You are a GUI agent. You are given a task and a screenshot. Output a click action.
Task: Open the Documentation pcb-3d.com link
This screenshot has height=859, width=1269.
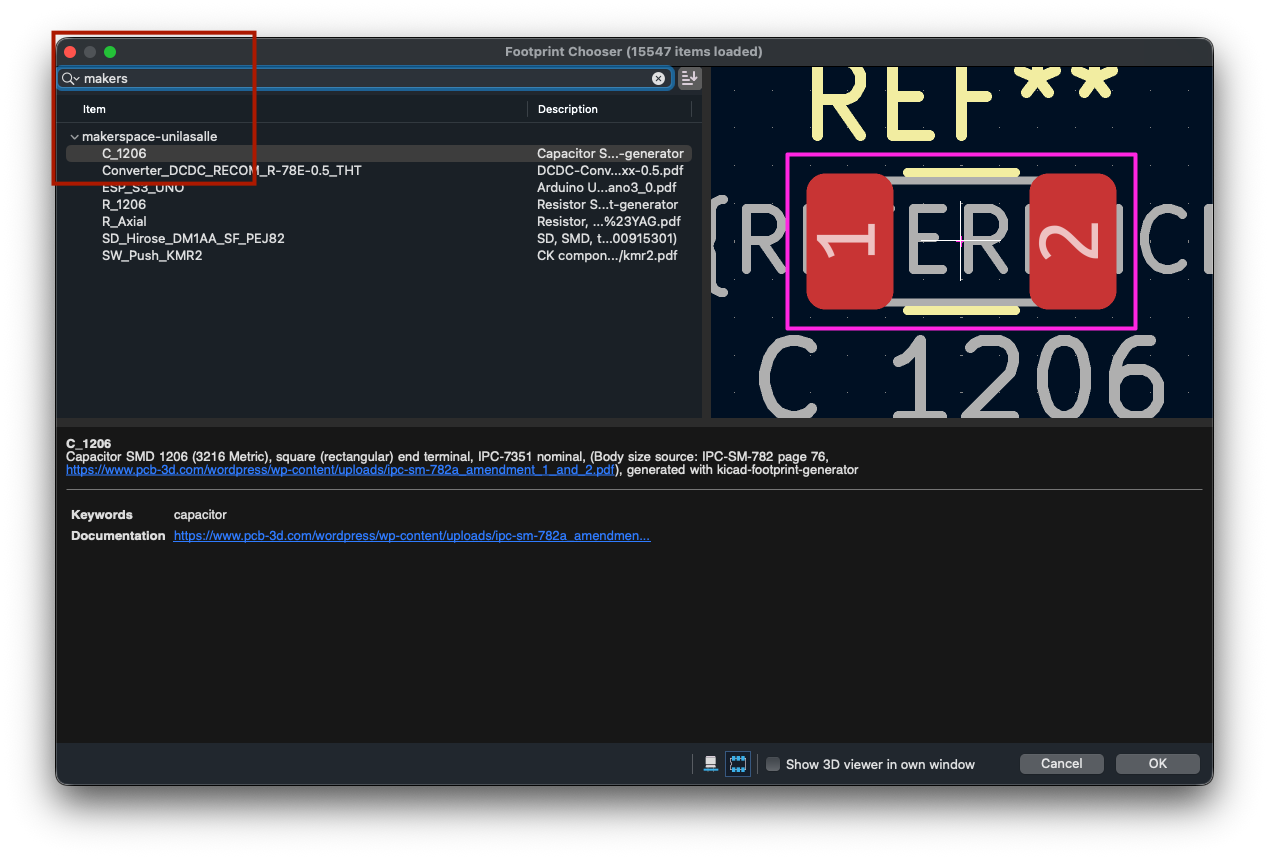click(x=411, y=536)
